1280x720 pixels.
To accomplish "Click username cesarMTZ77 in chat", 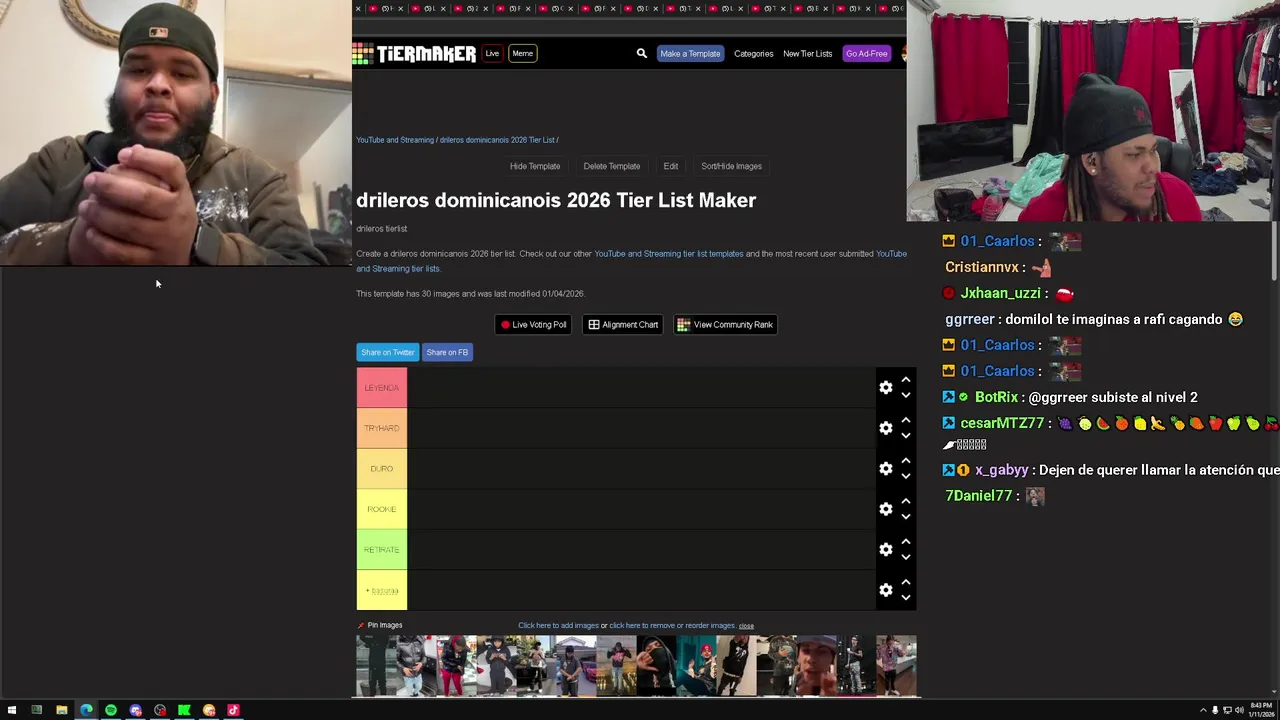I will coord(1003,423).
